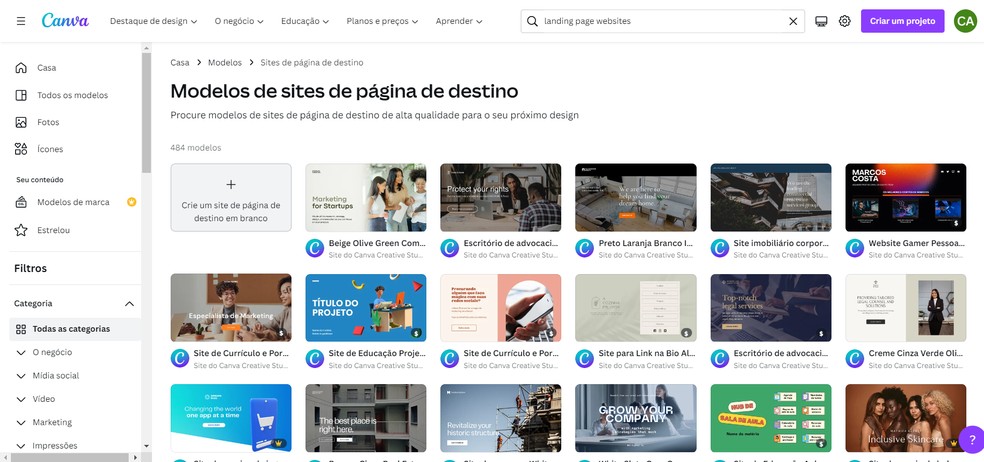Open the settings gear icon
This screenshot has width=984, height=462.
845,21
